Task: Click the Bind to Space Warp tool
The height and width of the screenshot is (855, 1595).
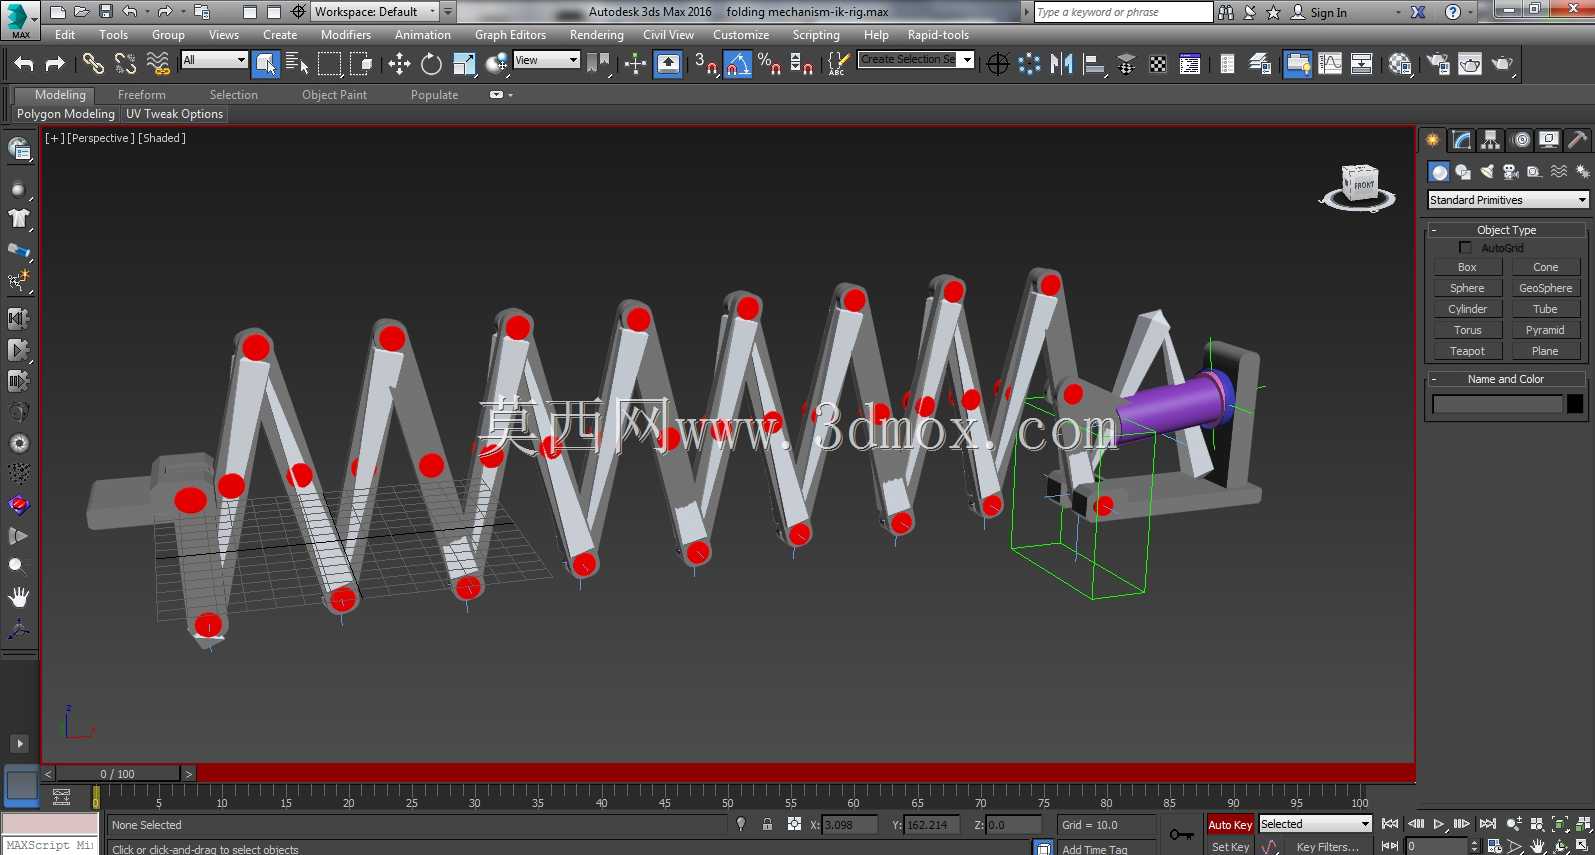Action: (157, 64)
